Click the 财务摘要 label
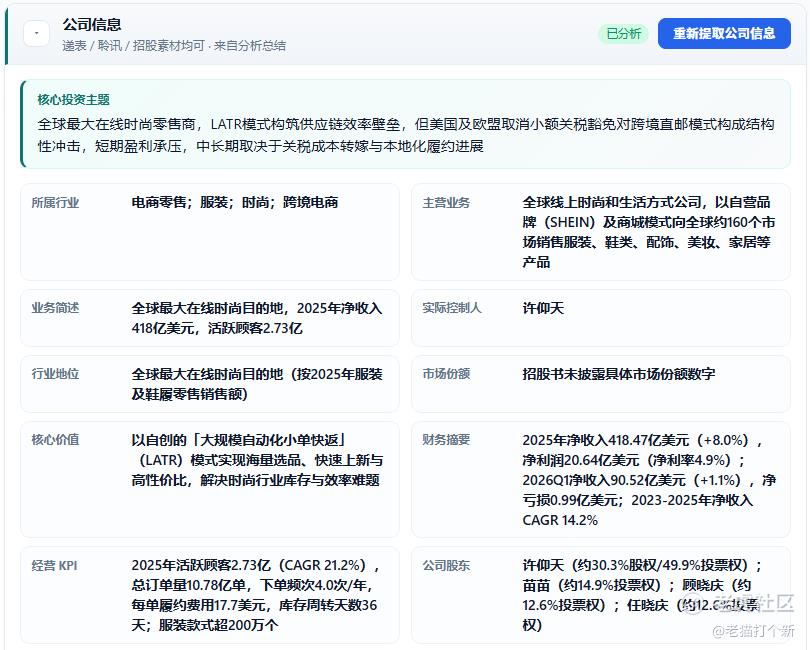The image size is (810, 650). 446,440
